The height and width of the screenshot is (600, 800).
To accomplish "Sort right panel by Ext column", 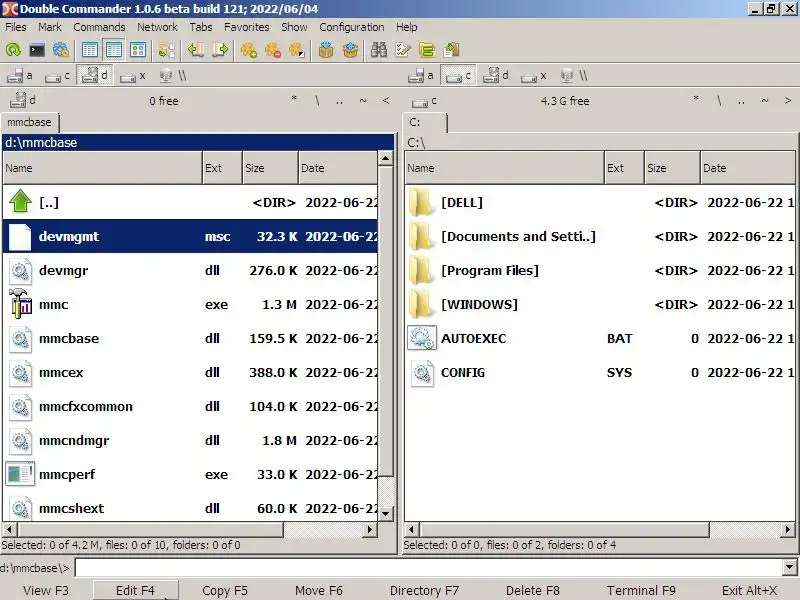I will tap(623, 168).
